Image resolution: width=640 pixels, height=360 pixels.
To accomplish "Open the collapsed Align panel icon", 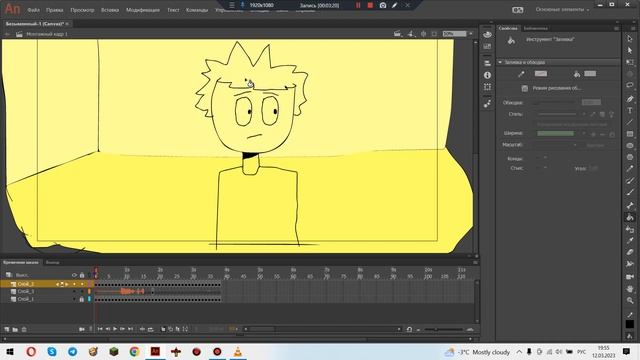I will (487, 63).
